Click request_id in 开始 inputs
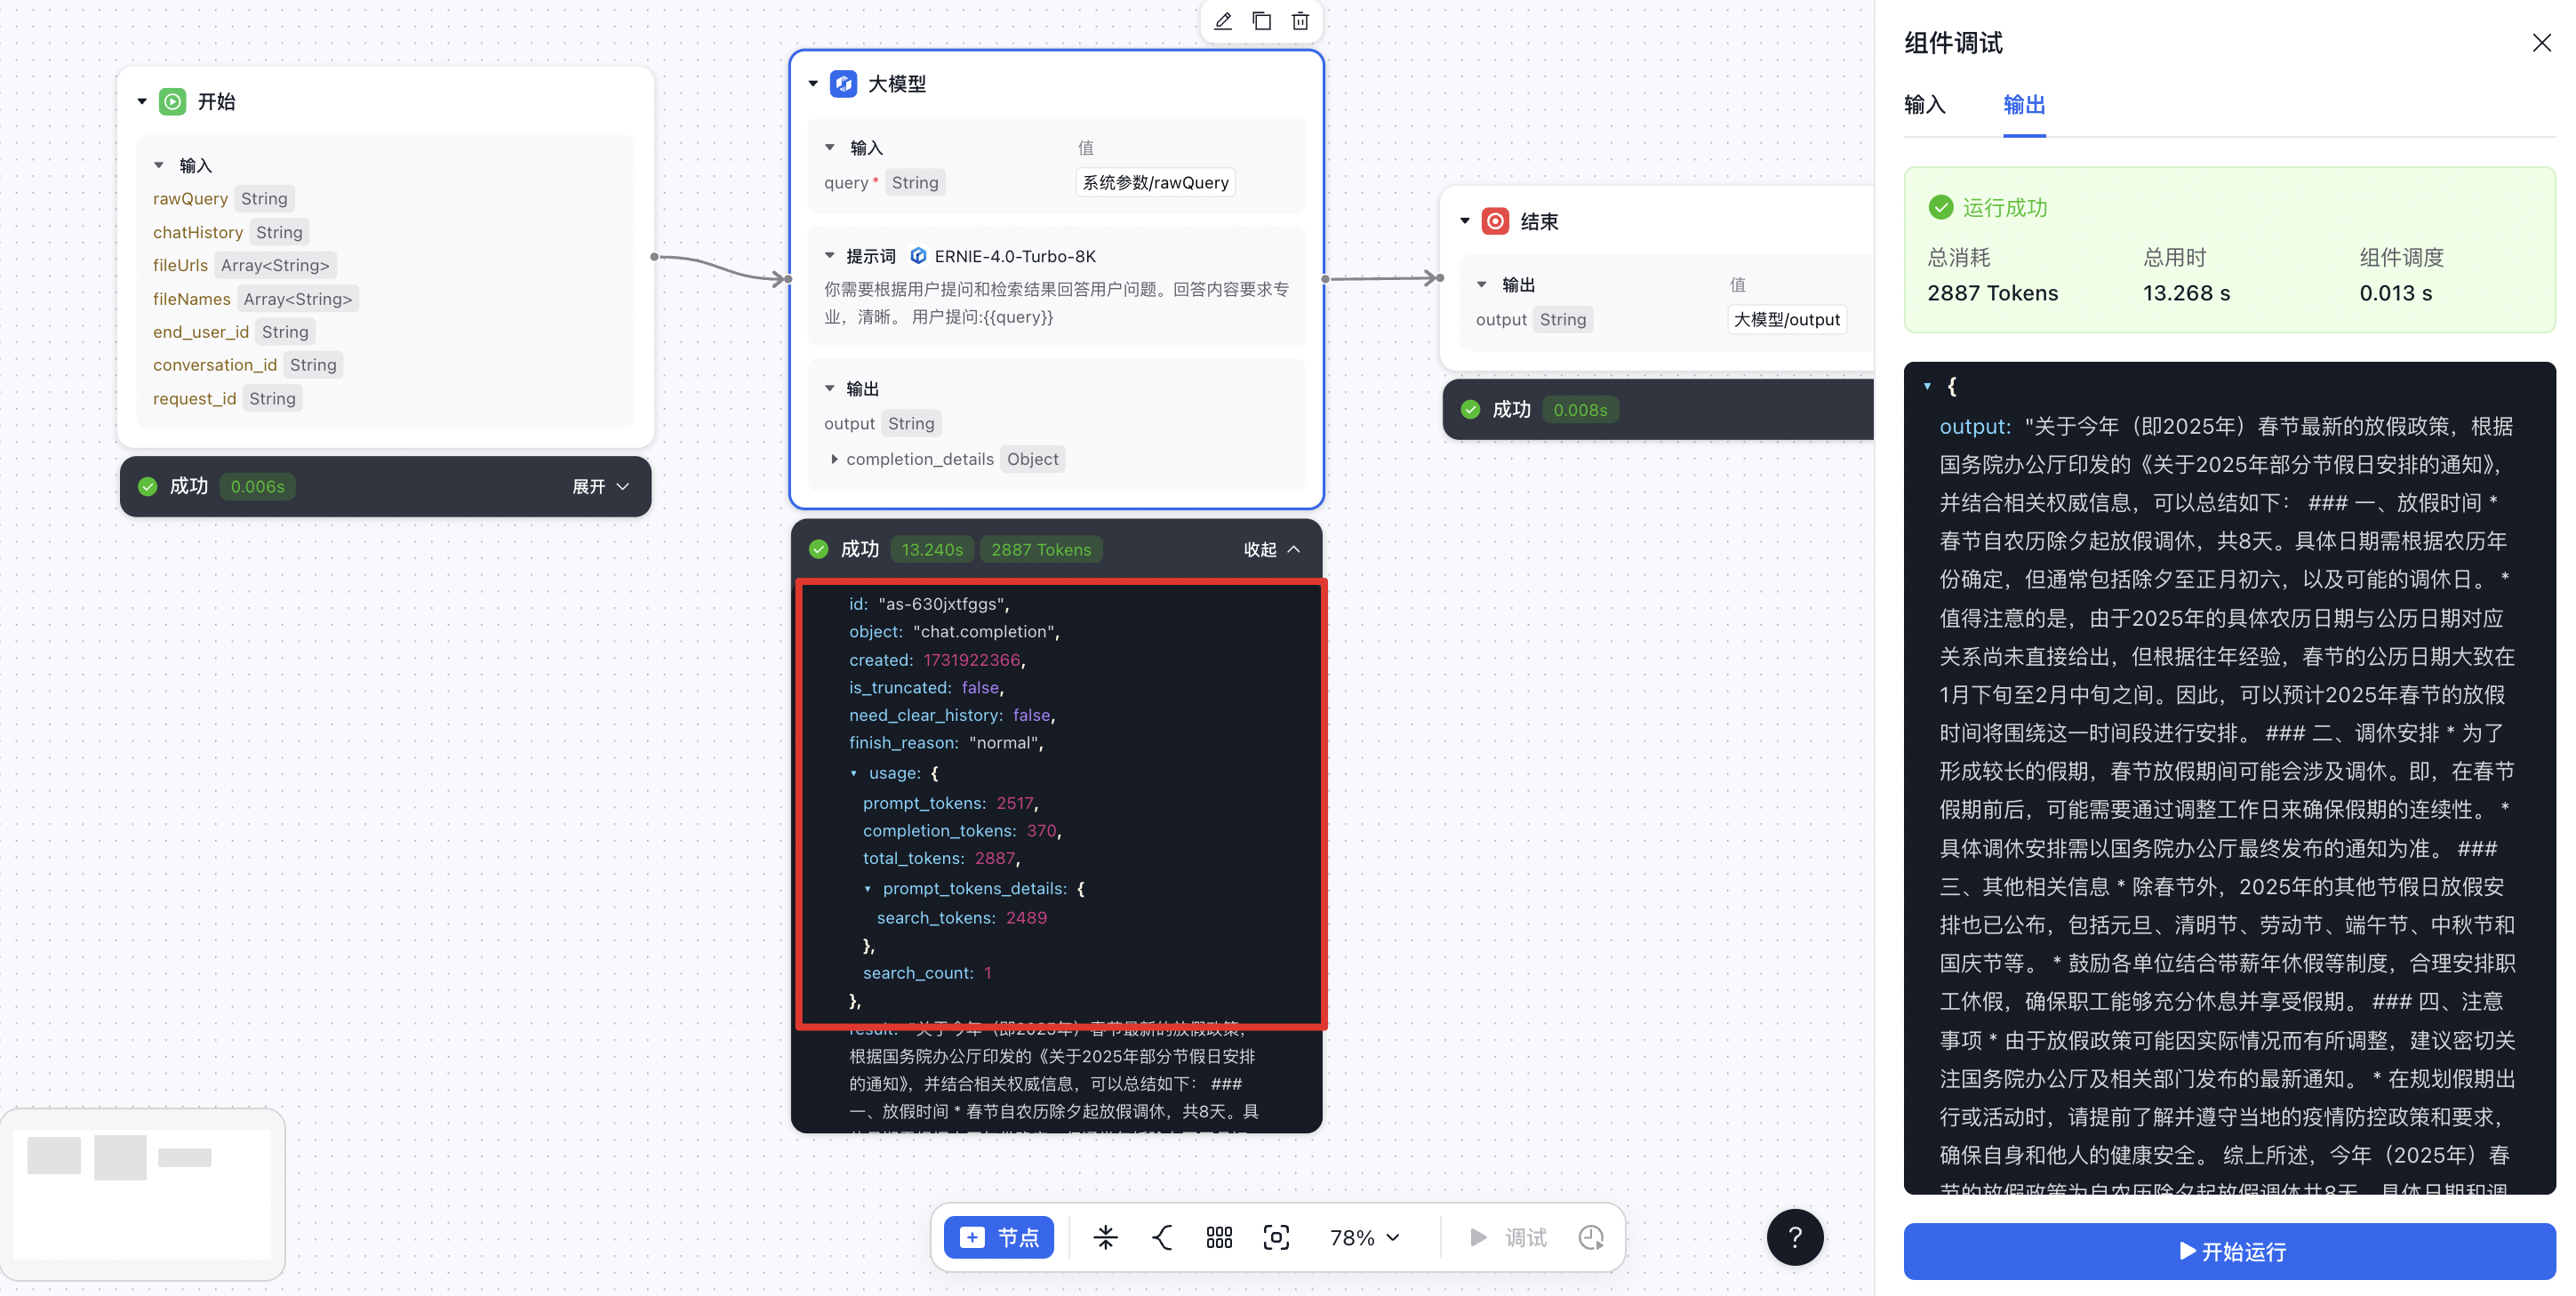 coord(194,398)
